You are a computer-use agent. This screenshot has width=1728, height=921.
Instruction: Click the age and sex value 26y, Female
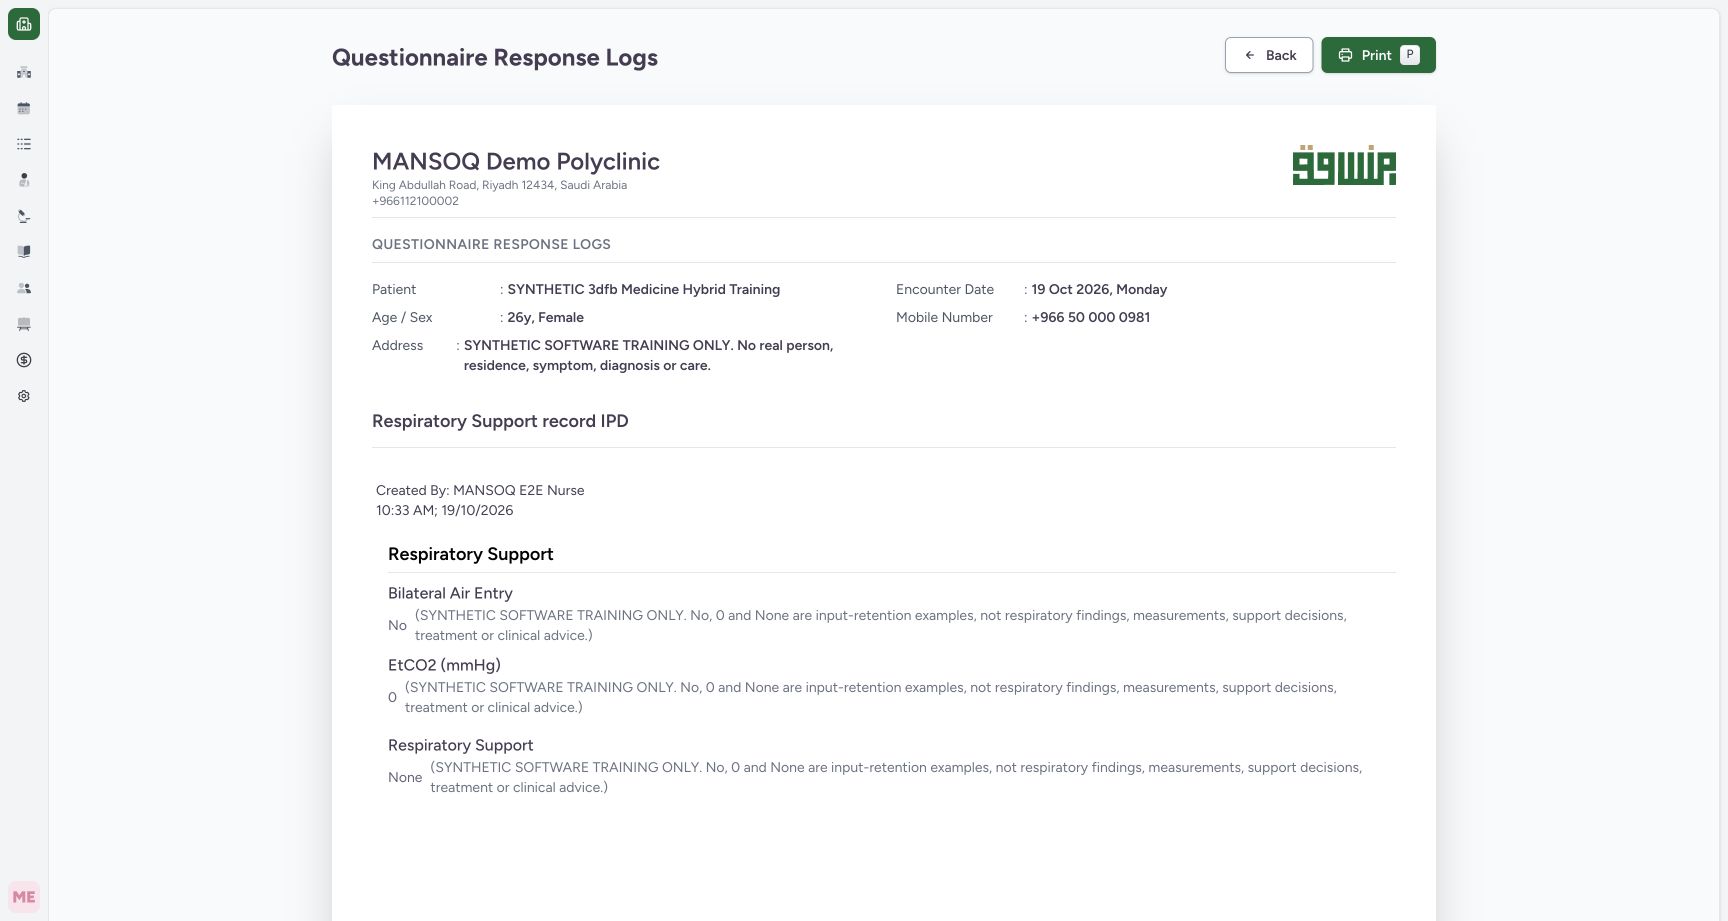point(546,317)
